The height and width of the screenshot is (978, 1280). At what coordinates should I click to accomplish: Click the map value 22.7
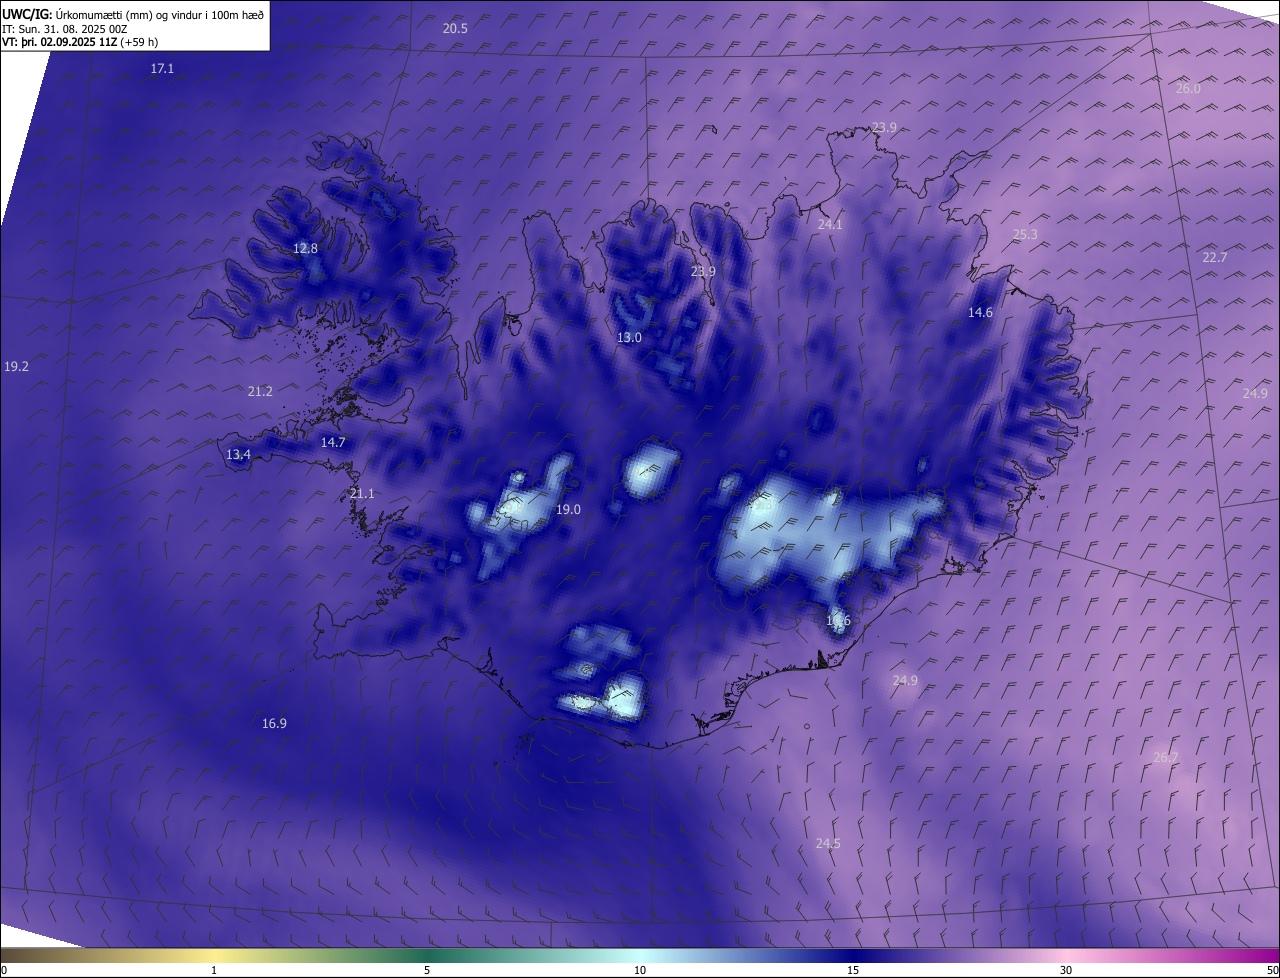pyautogui.click(x=1215, y=258)
